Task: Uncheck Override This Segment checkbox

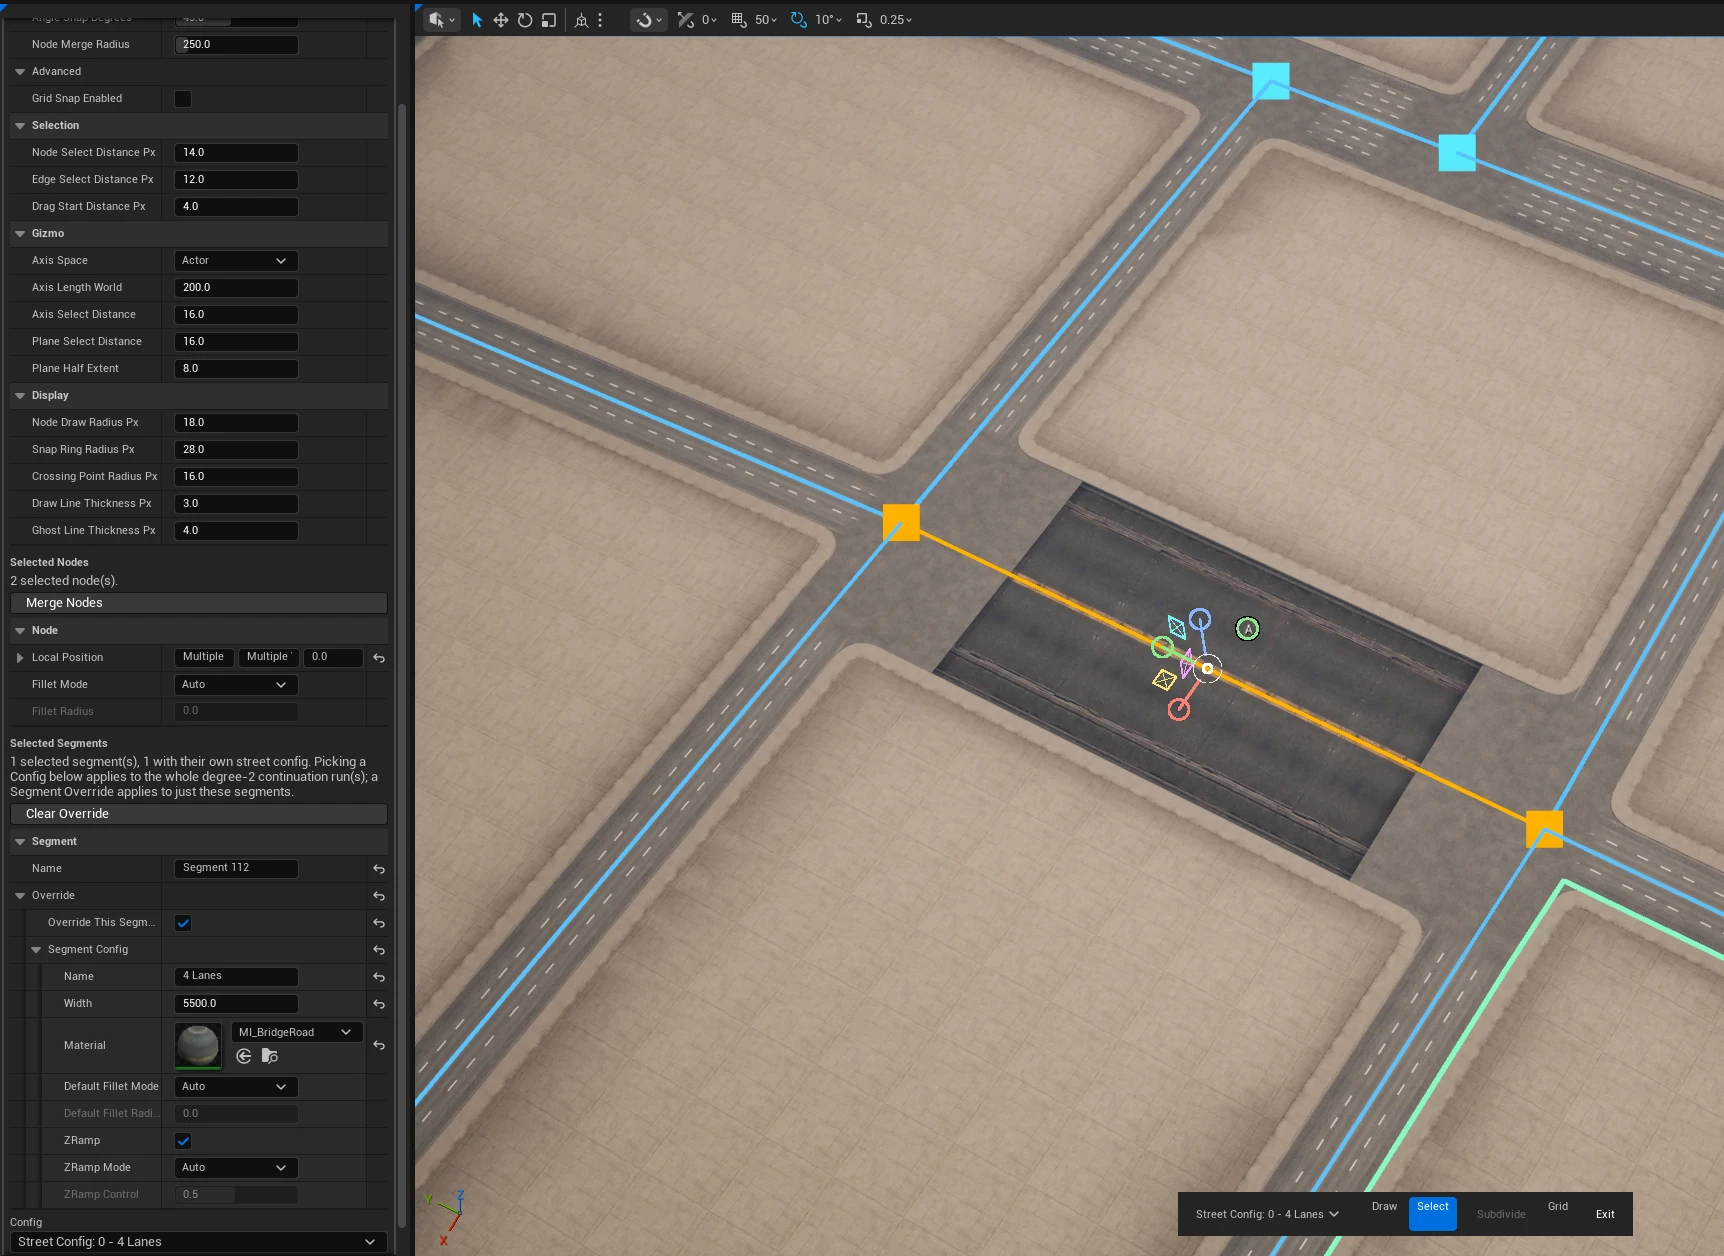Action: pos(183,923)
